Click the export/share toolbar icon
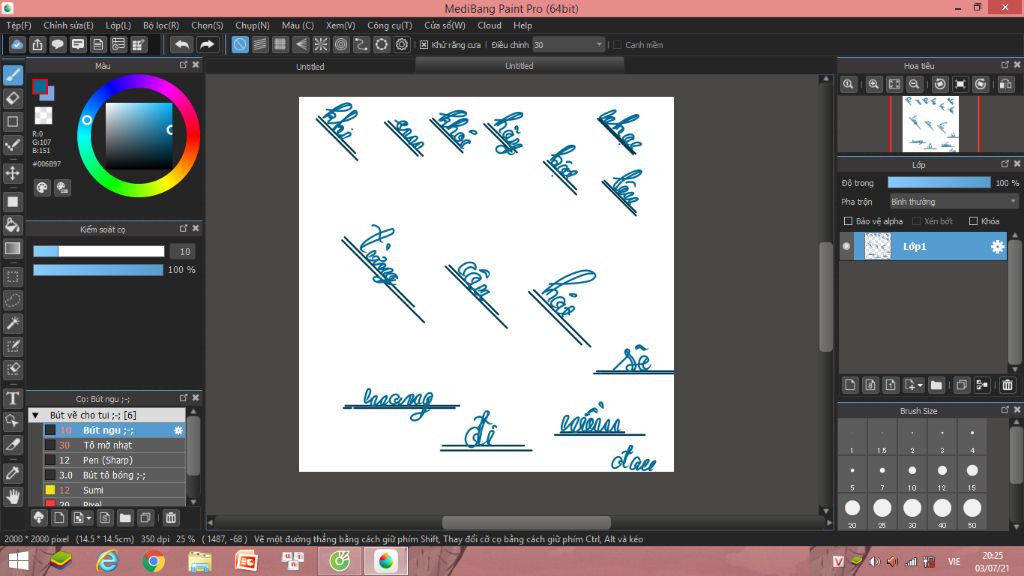This screenshot has height=576, width=1024. [37, 44]
